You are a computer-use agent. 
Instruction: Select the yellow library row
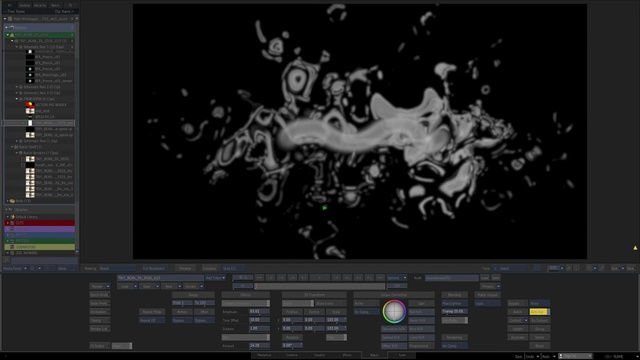pyautogui.click(x=40, y=247)
